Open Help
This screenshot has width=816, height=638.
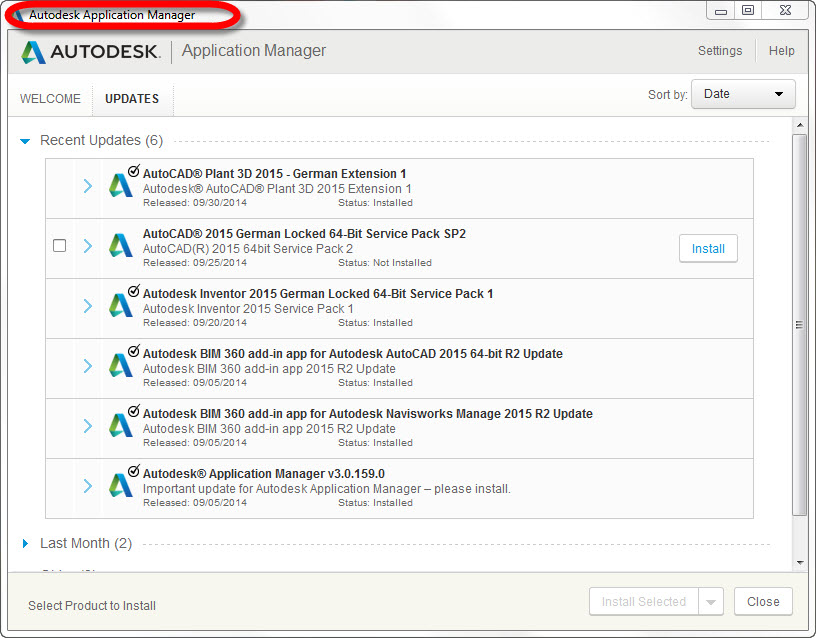[782, 50]
